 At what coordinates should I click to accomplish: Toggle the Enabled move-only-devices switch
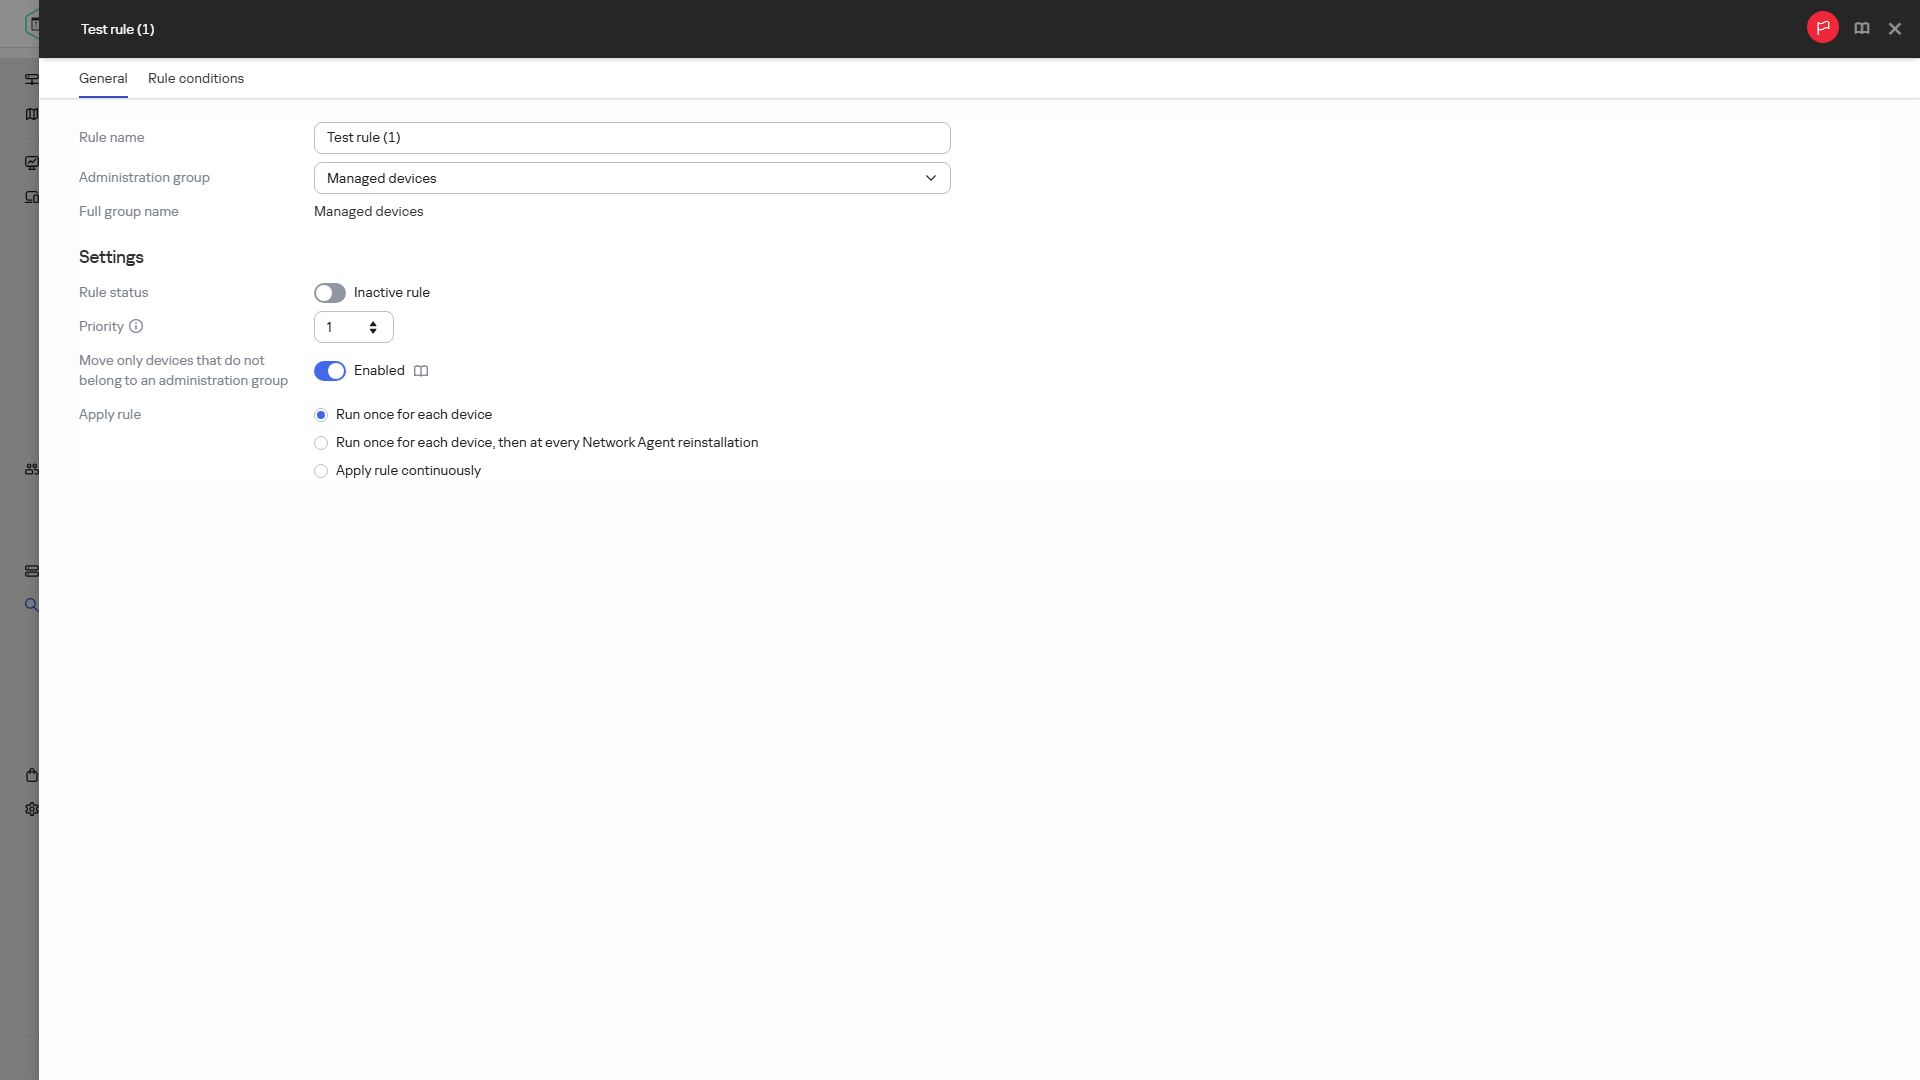[330, 371]
